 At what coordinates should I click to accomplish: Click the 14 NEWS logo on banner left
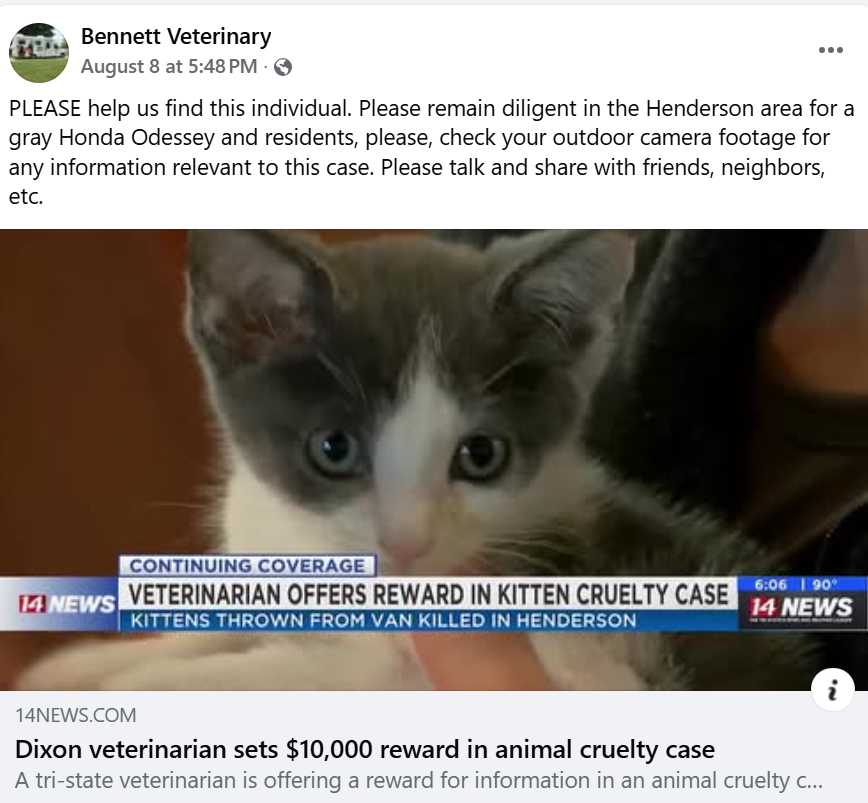point(66,604)
